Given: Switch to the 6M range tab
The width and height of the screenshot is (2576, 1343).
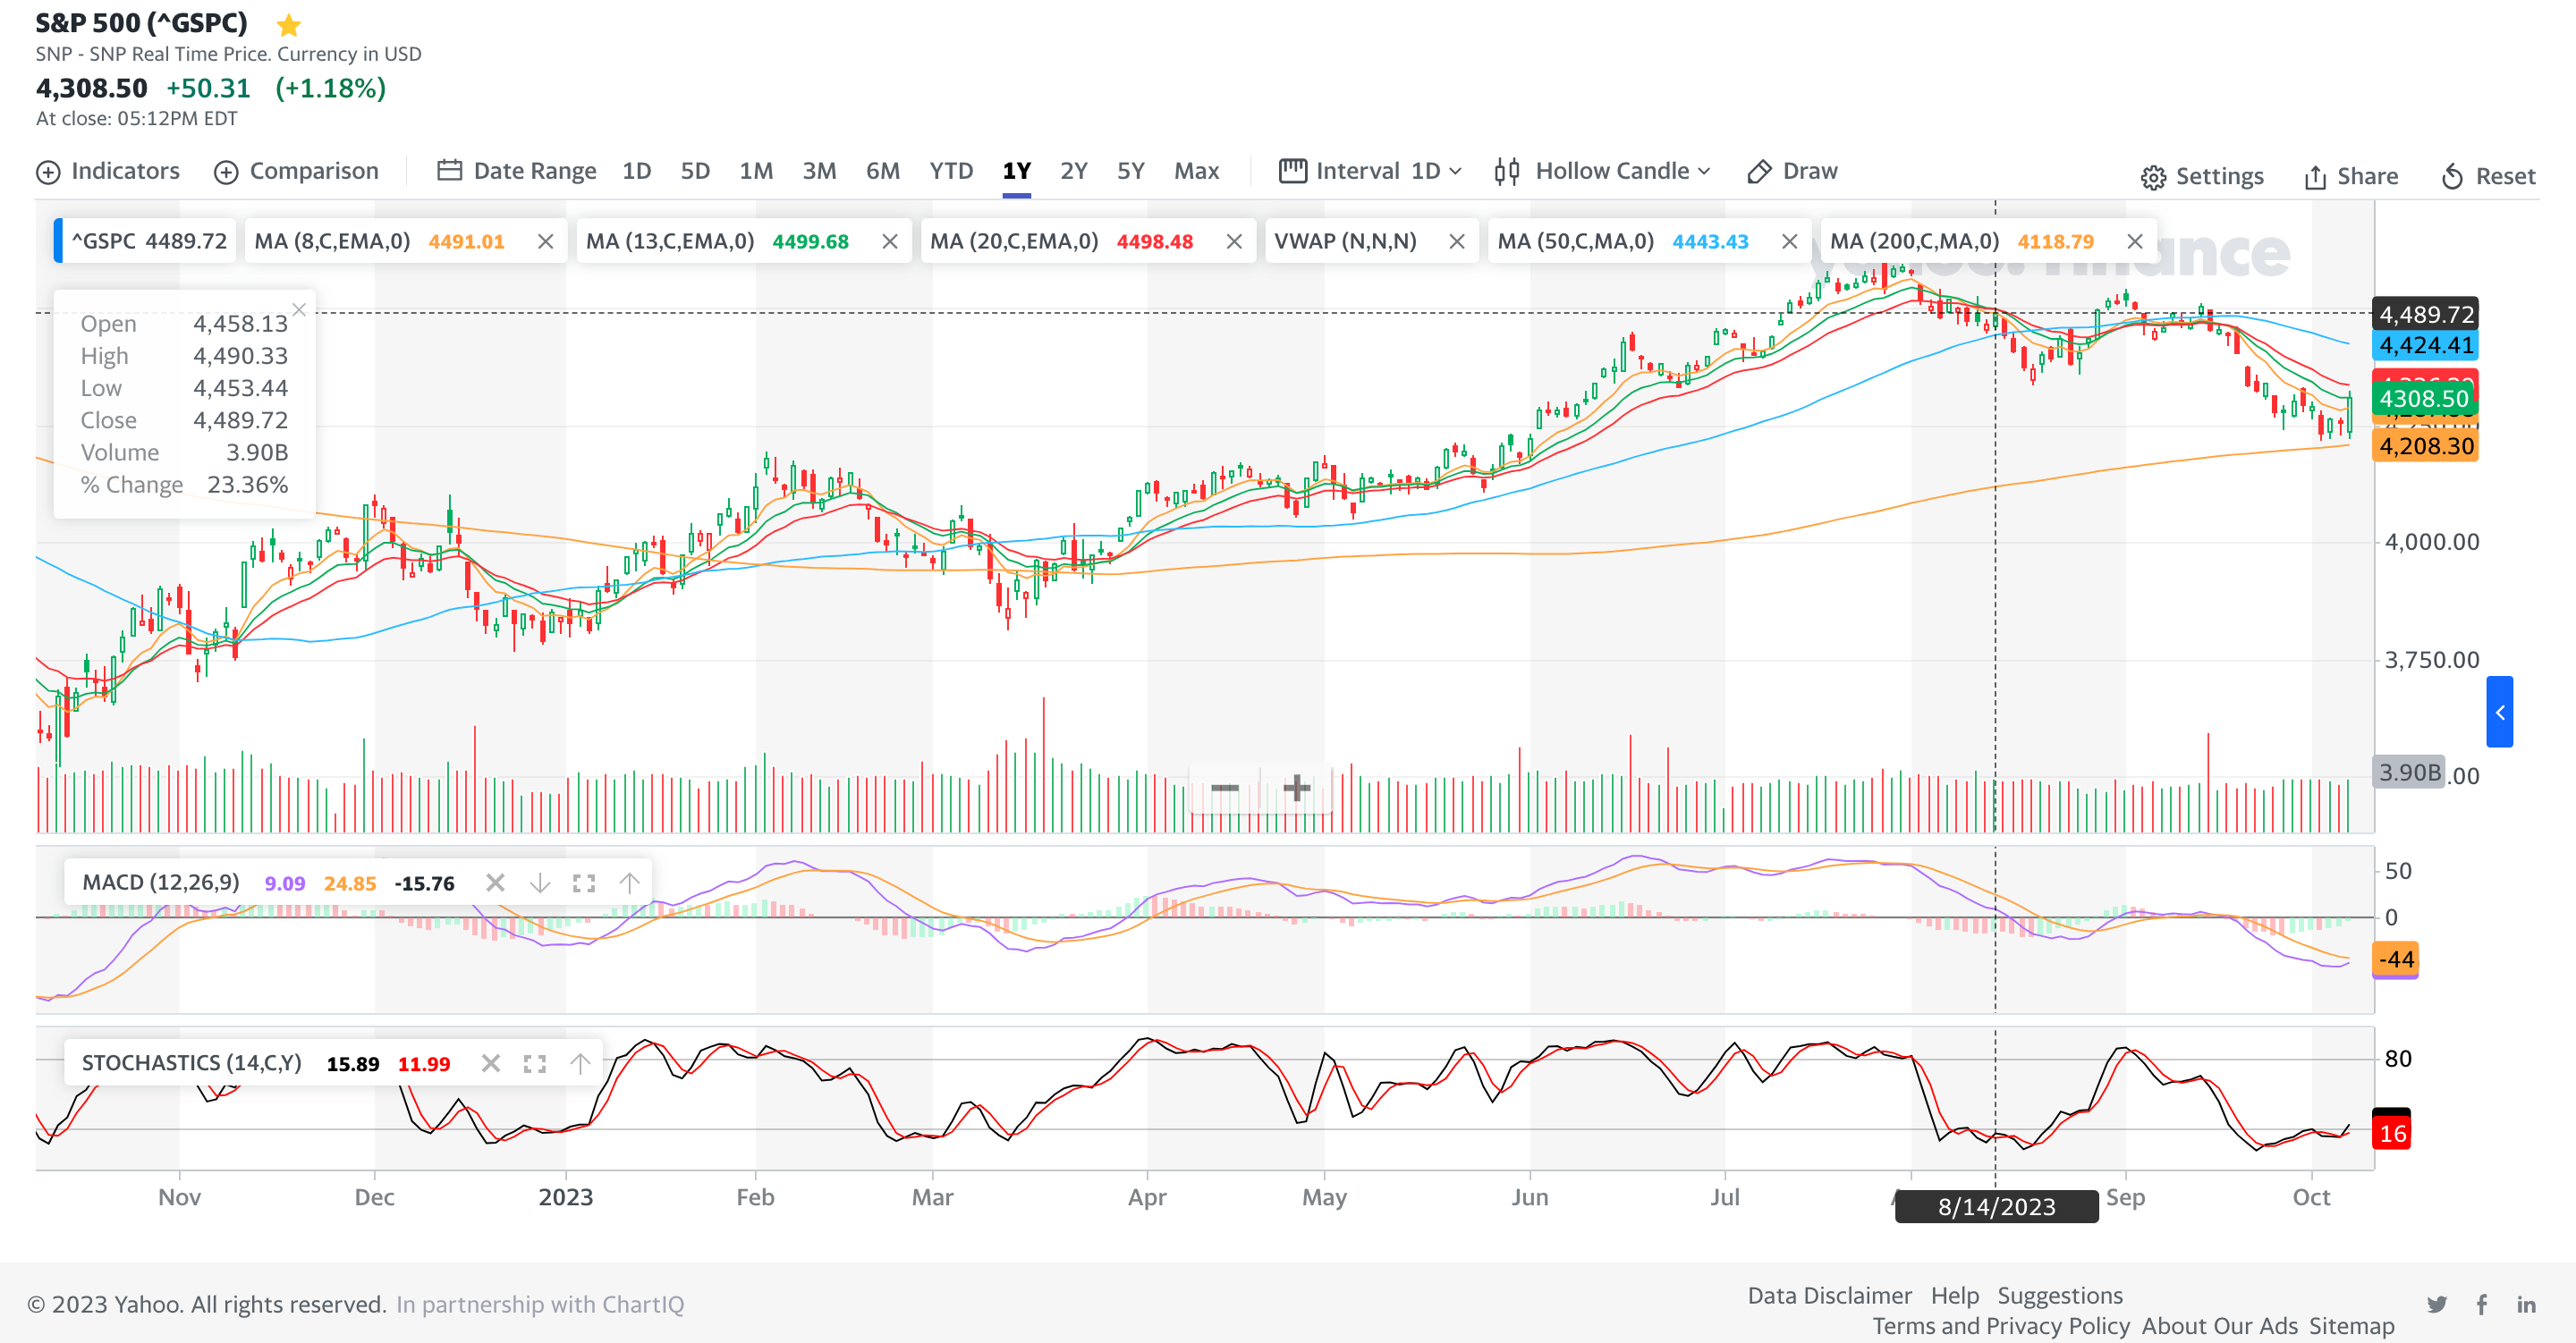Looking at the screenshot, I should click(882, 171).
